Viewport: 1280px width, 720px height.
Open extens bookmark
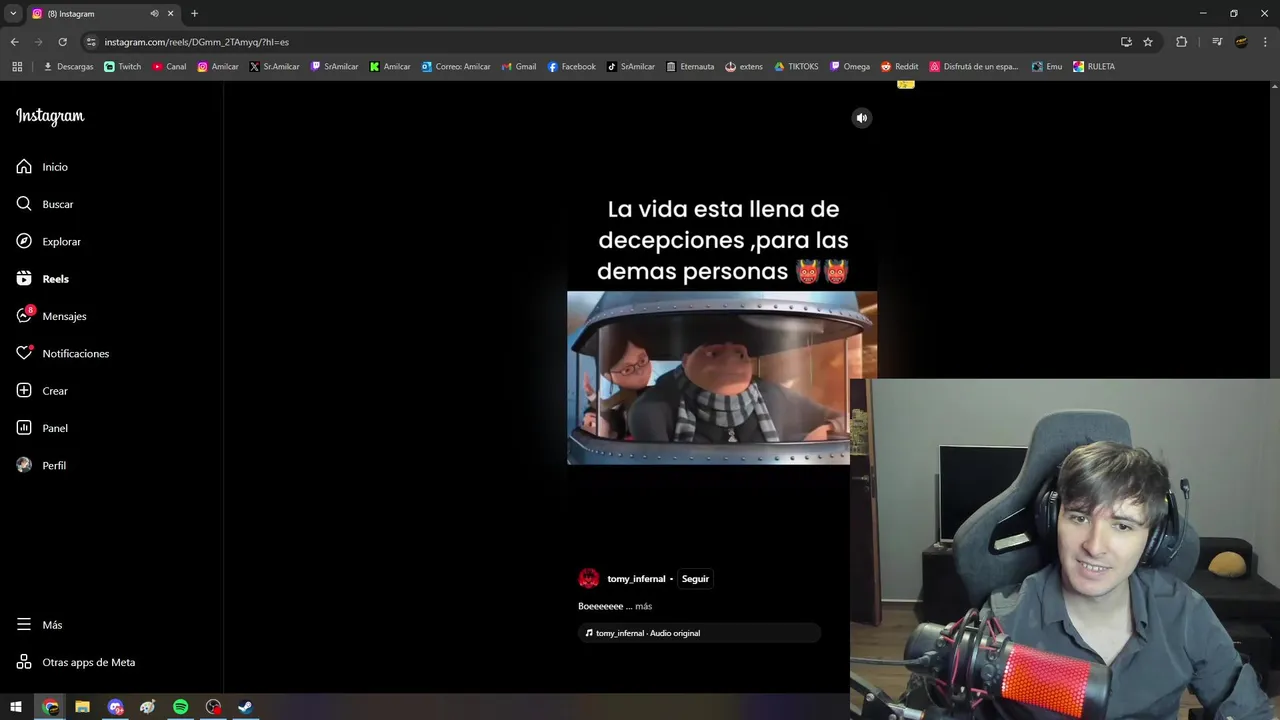[x=744, y=67]
